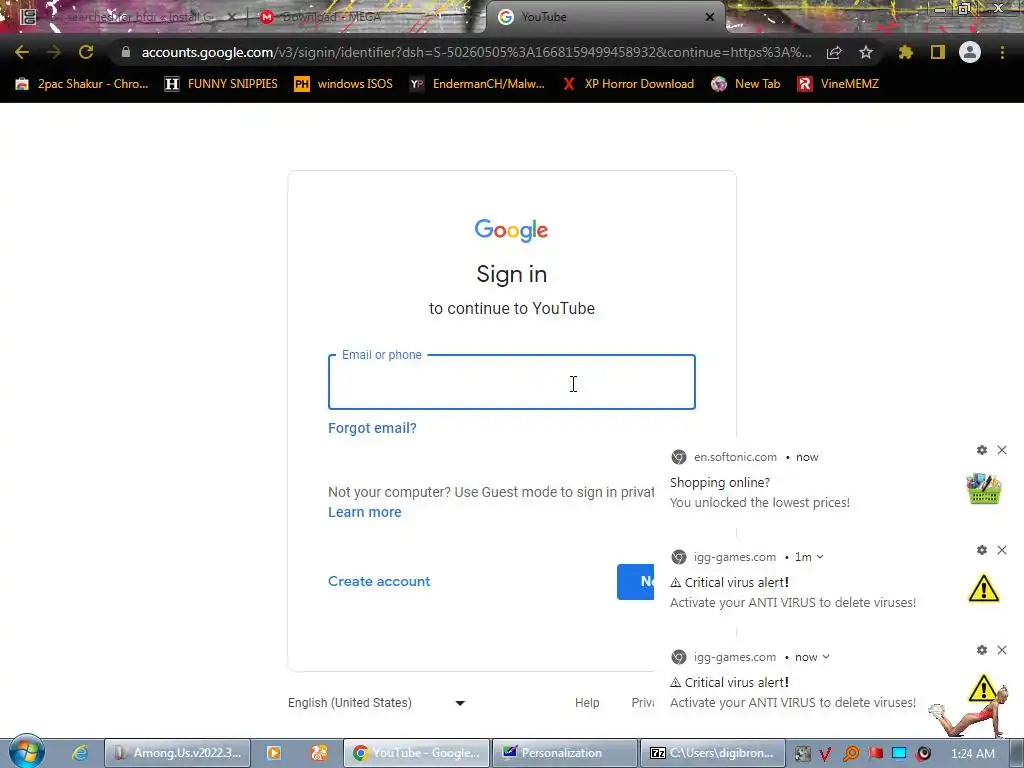Close the YouTube tab
This screenshot has height=768, width=1024.
(710, 17)
